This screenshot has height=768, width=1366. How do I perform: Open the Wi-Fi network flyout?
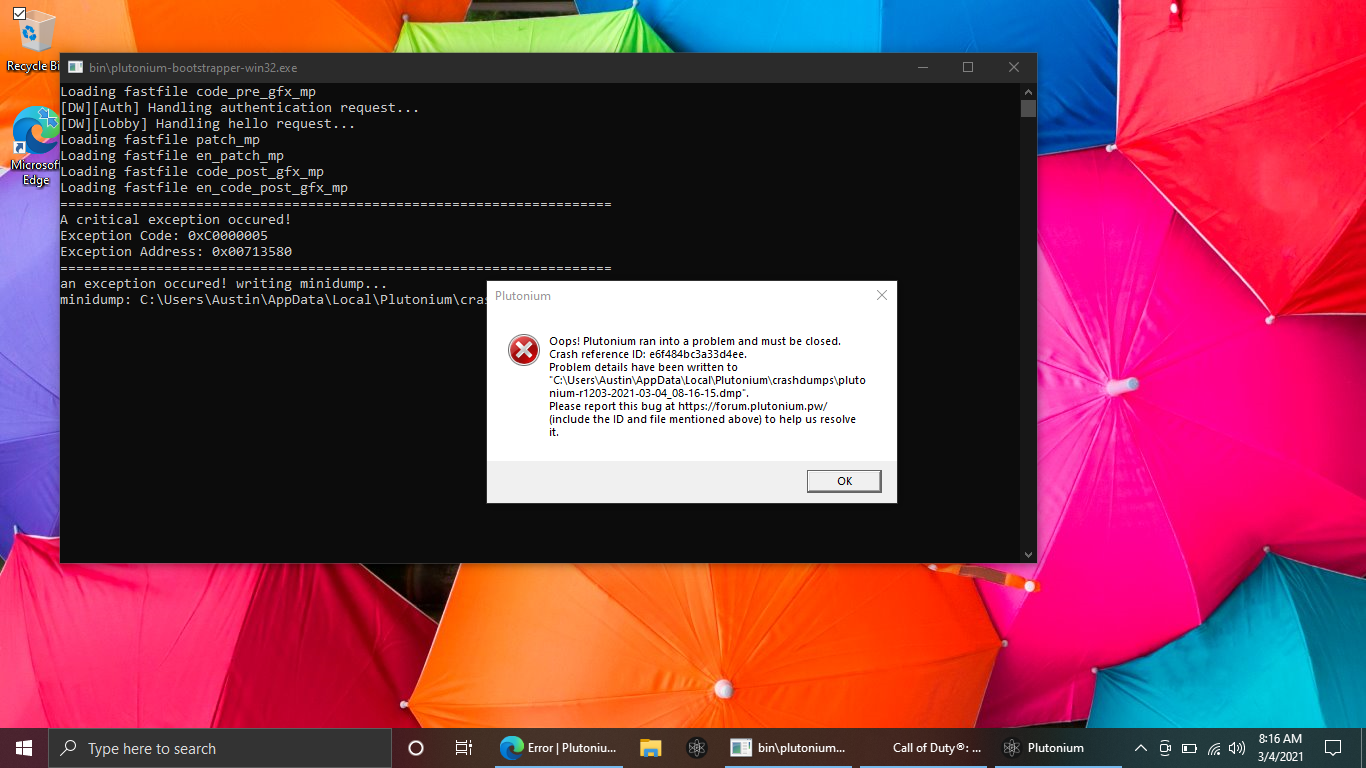(1214, 748)
